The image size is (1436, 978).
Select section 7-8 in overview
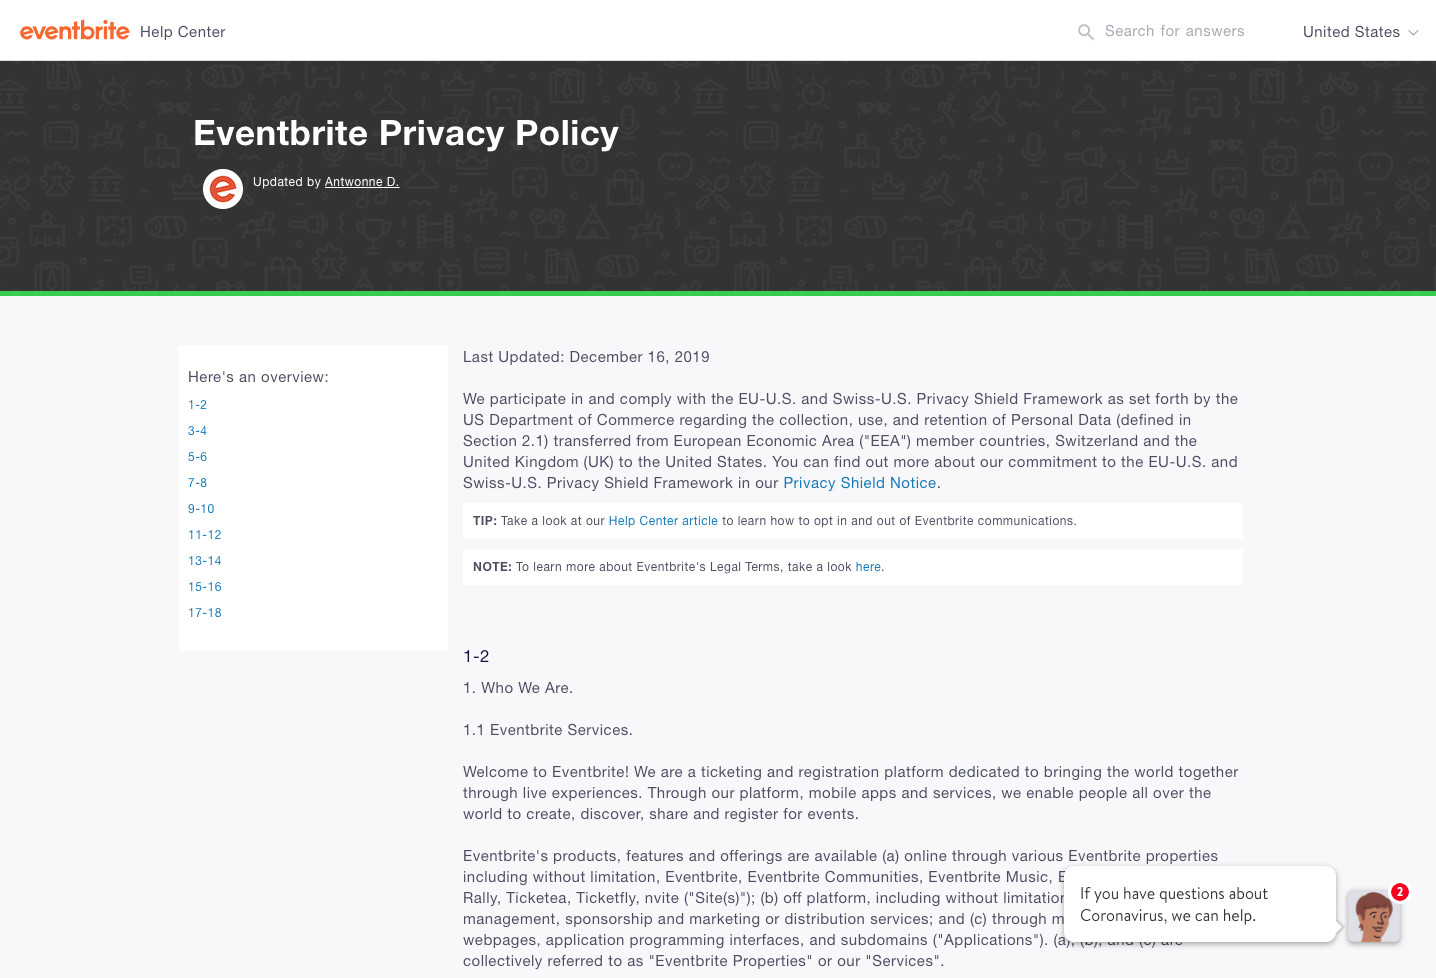pyautogui.click(x=198, y=483)
